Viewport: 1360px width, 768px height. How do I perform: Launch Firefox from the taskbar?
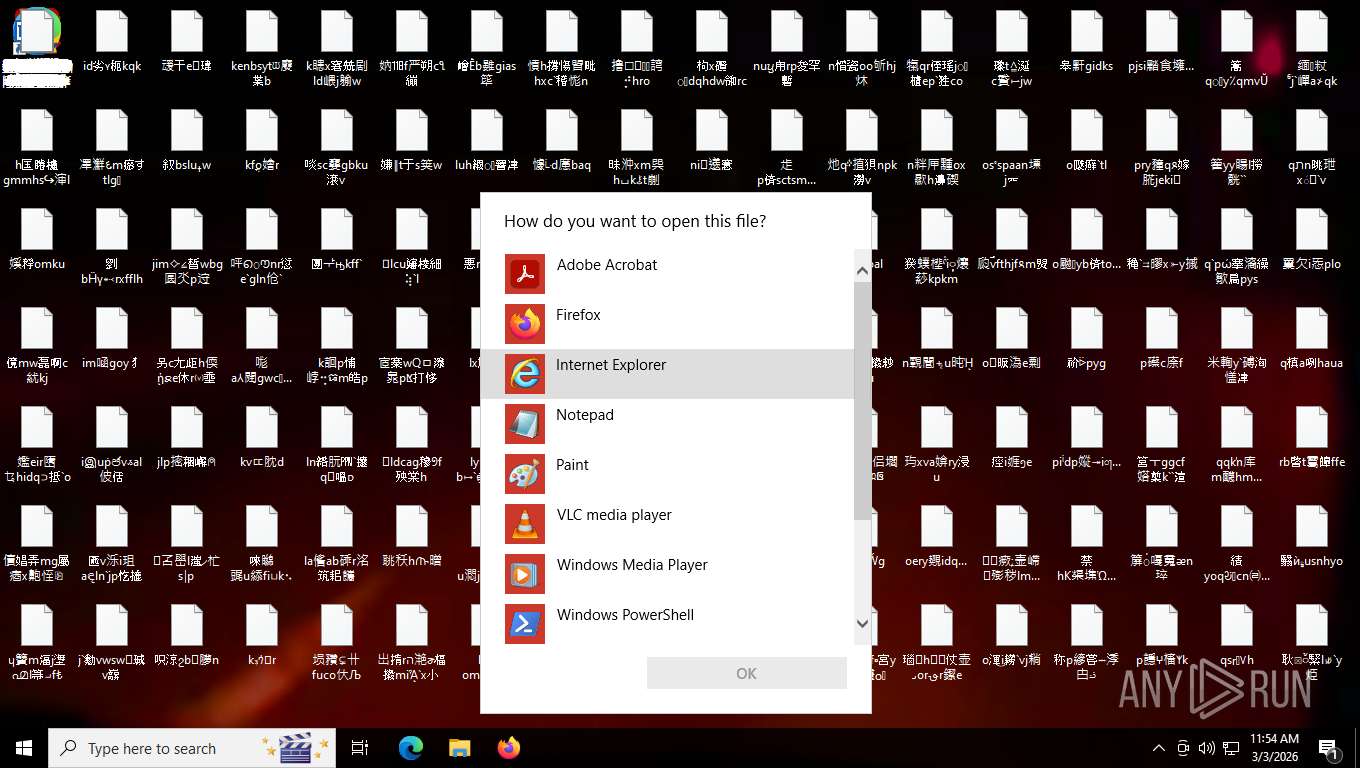[509, 748]
